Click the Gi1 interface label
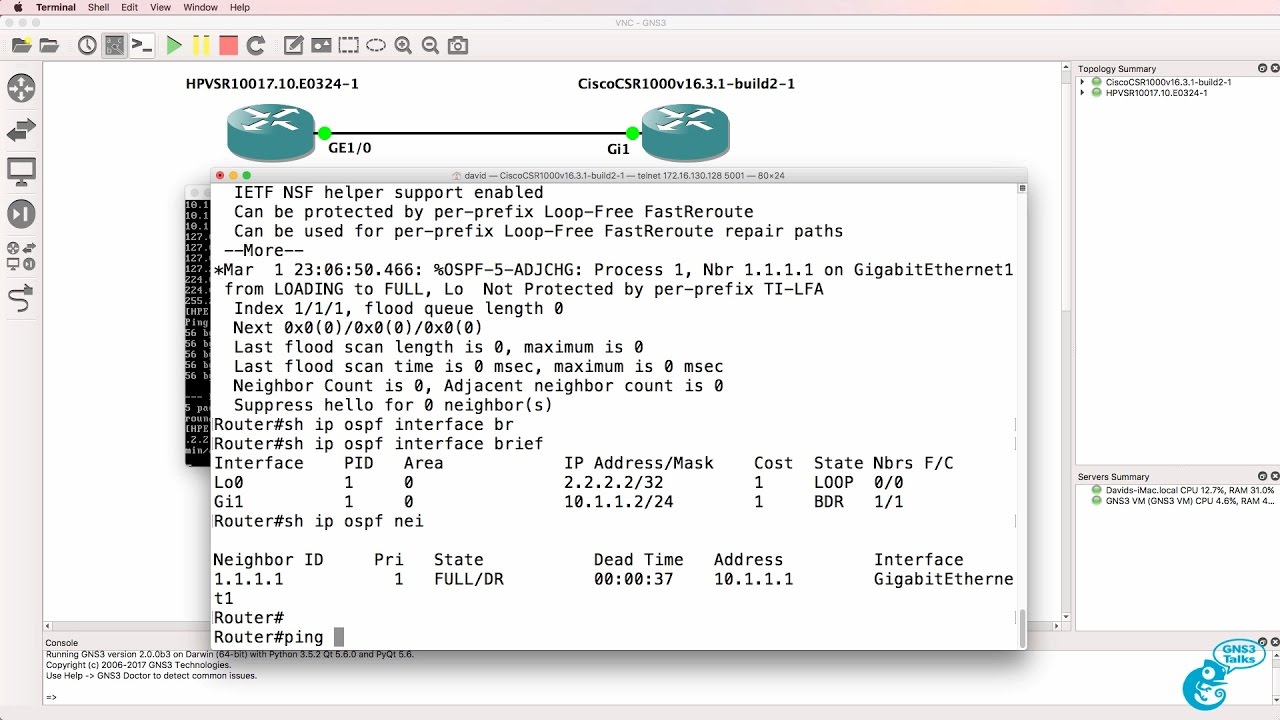 point(618,149)
